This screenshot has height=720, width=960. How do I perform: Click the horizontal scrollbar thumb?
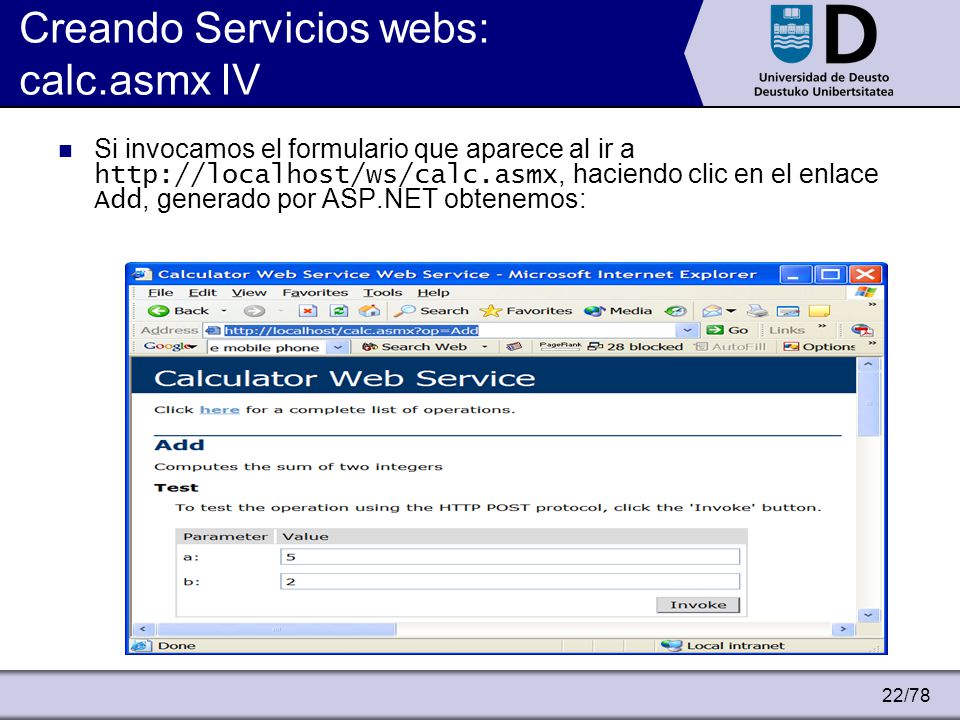tap(277, 629)
